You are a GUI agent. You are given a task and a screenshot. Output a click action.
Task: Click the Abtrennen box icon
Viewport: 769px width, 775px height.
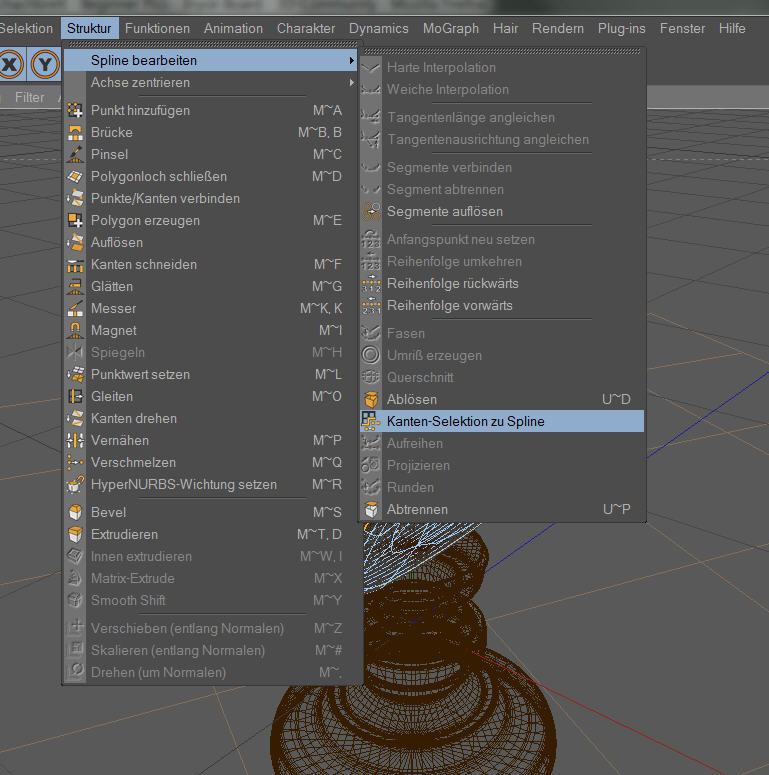371,509
